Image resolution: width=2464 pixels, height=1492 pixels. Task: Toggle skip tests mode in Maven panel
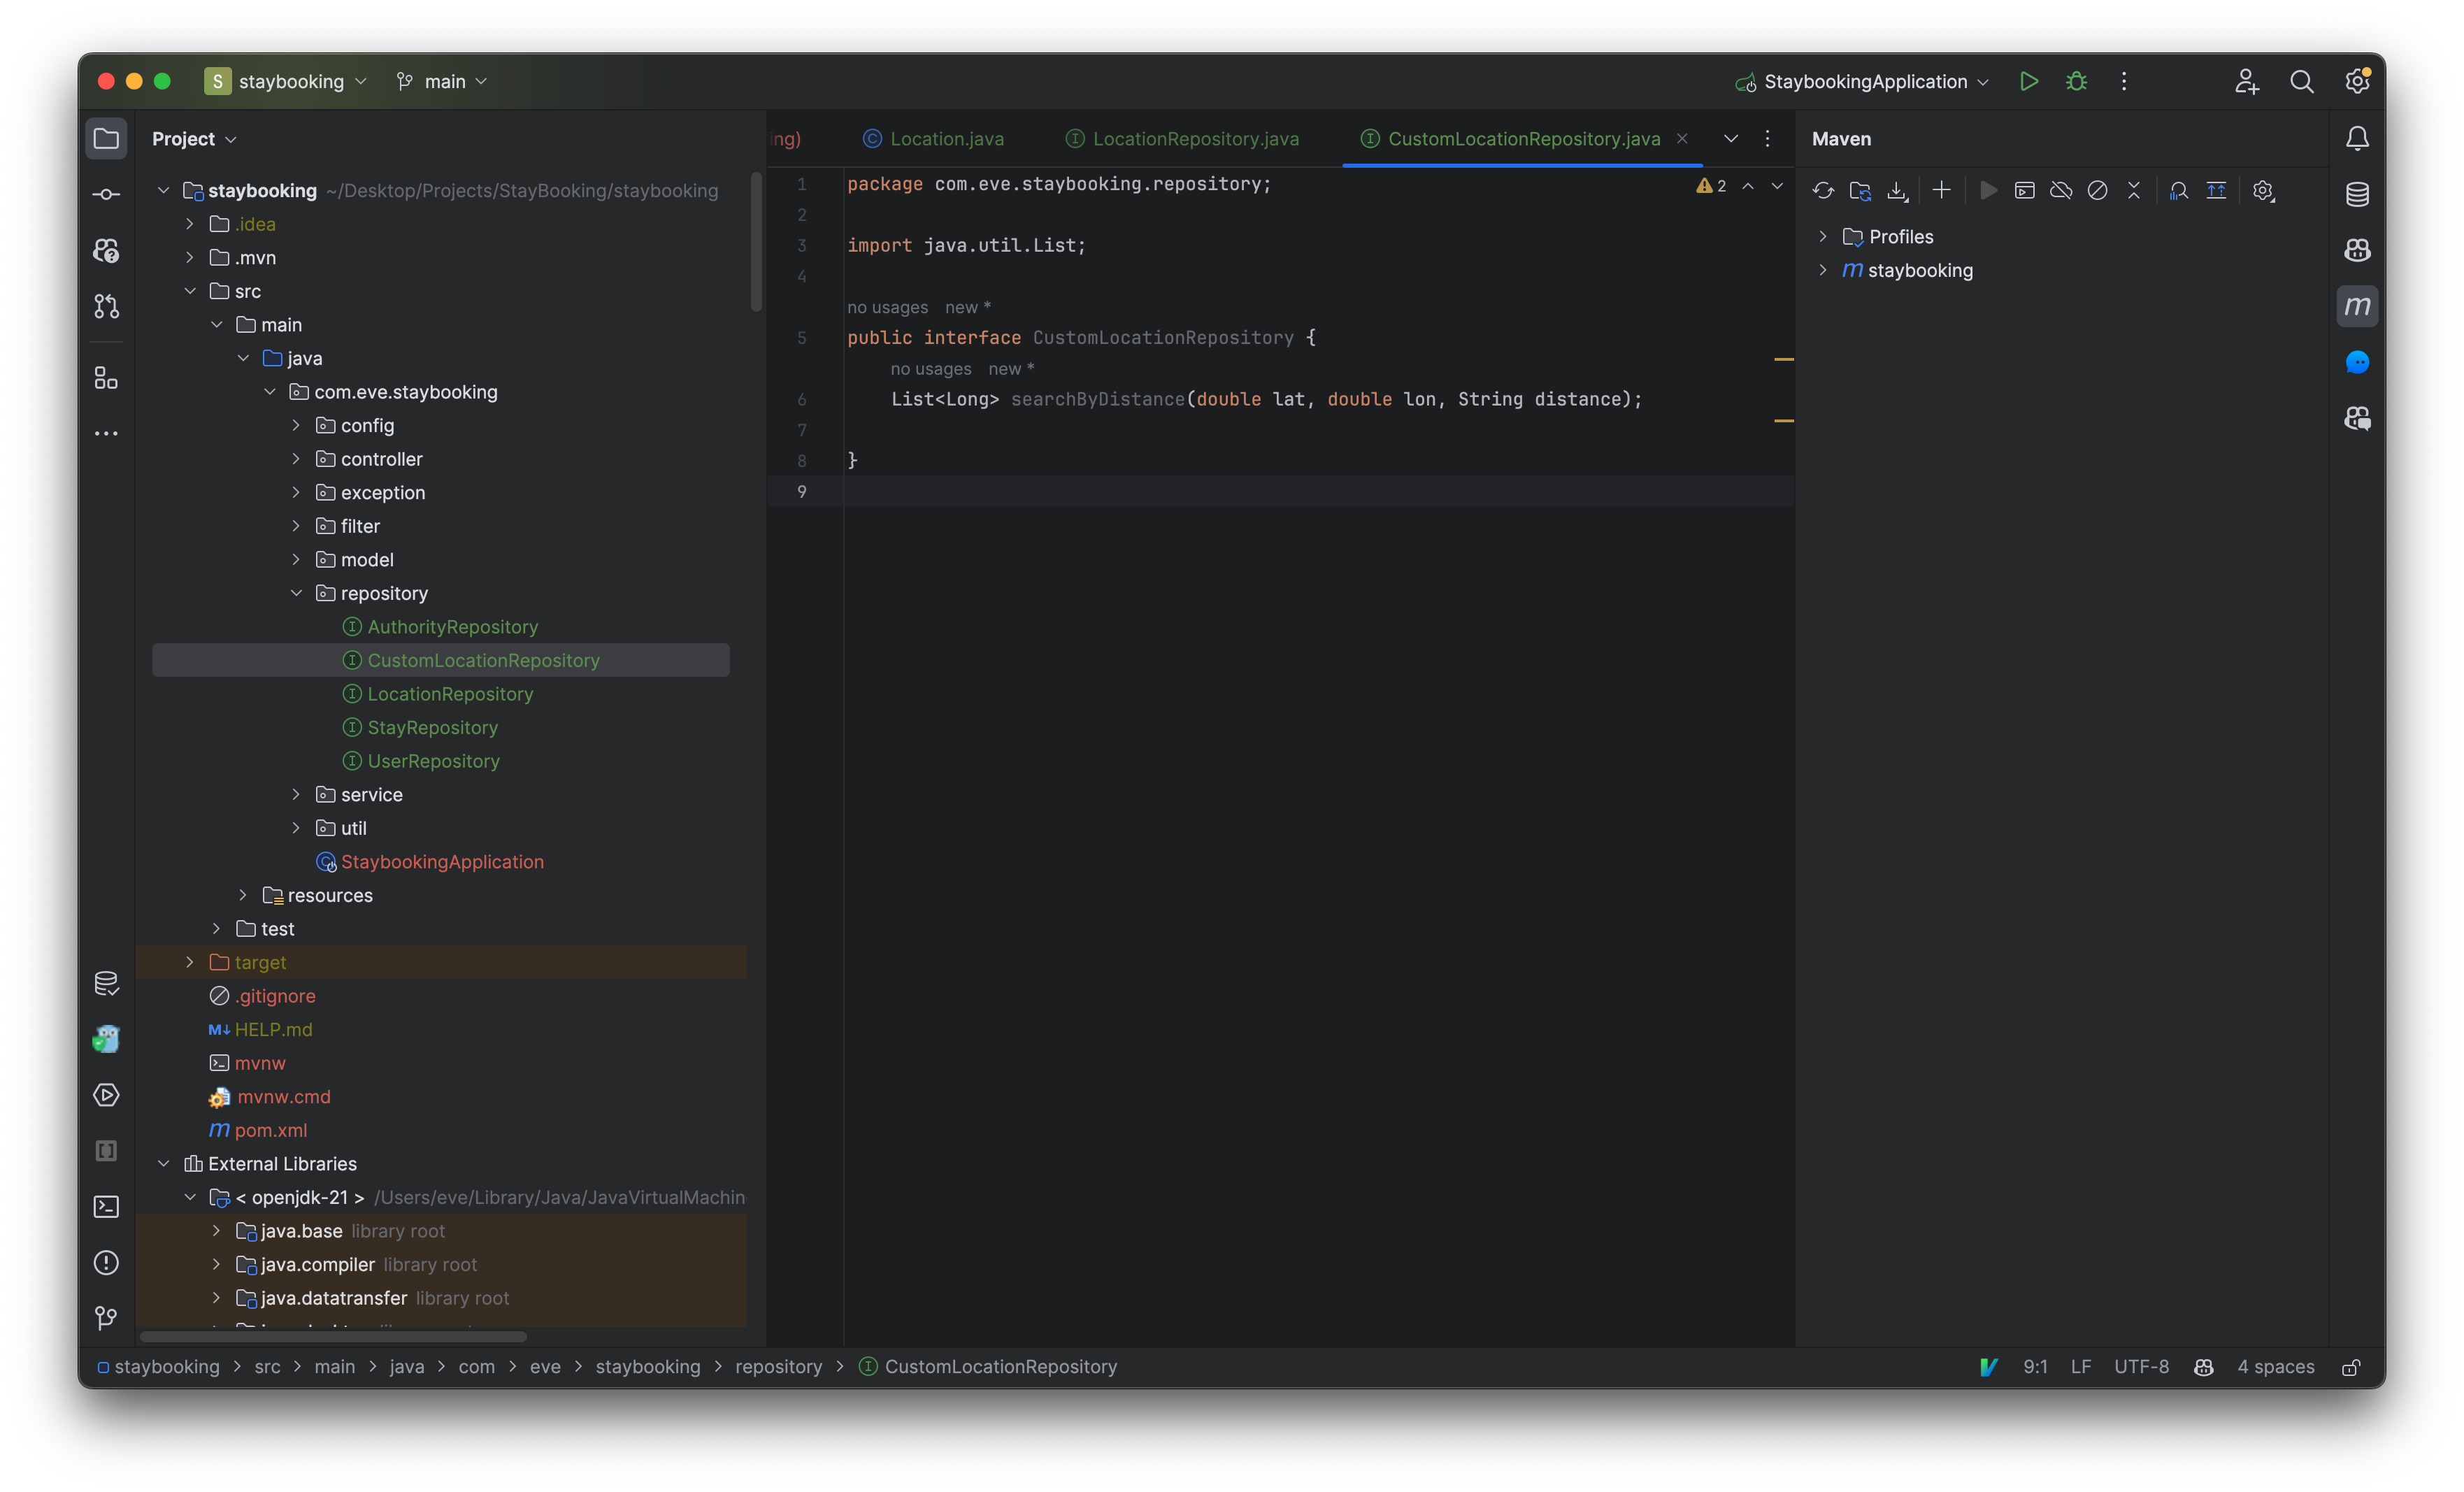tap(2097, 190)
